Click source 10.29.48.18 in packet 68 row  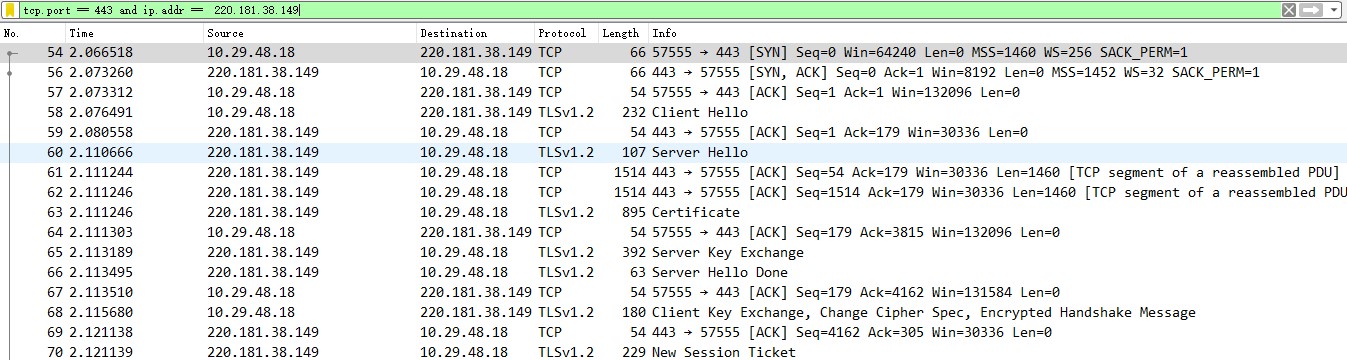251,312
